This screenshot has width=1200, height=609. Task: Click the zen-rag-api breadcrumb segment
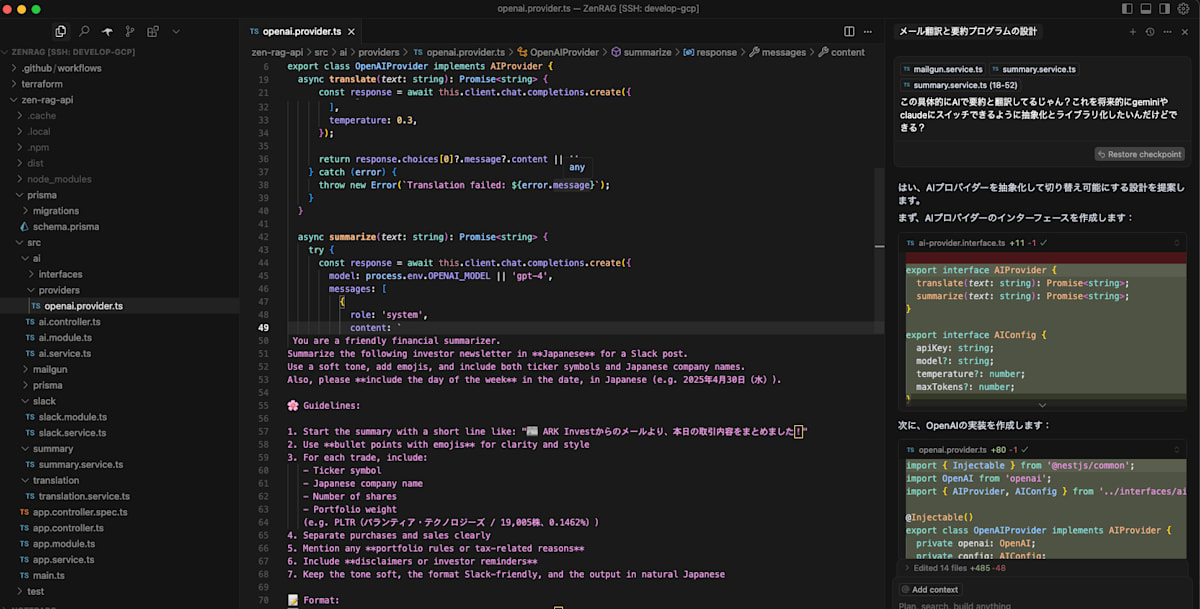pos(276,52)
